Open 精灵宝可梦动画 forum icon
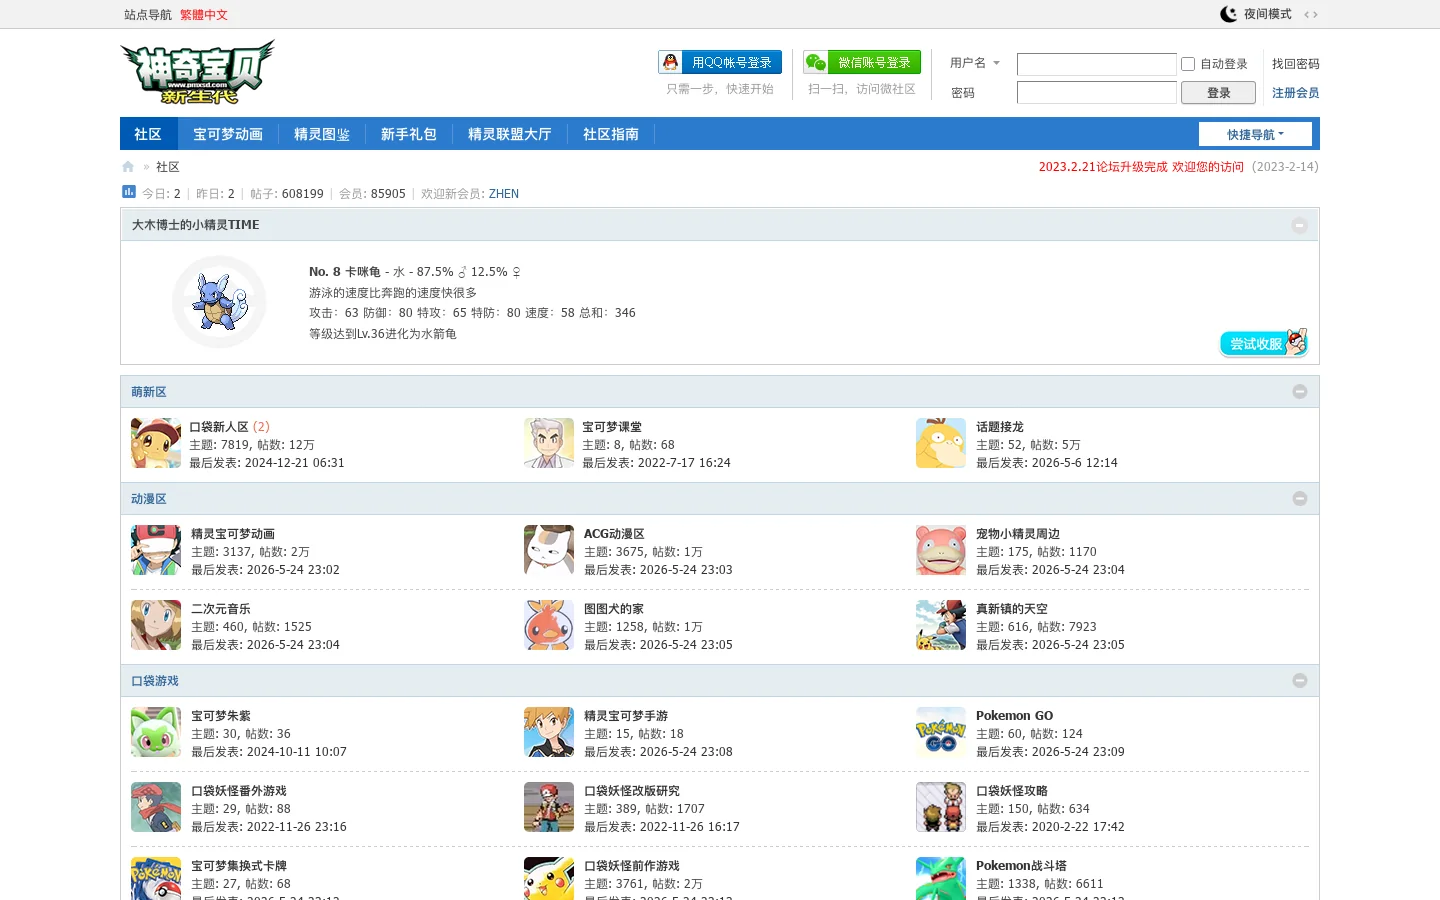The width and height of the screenshot is (1440, 900). [x=156, y=550]
